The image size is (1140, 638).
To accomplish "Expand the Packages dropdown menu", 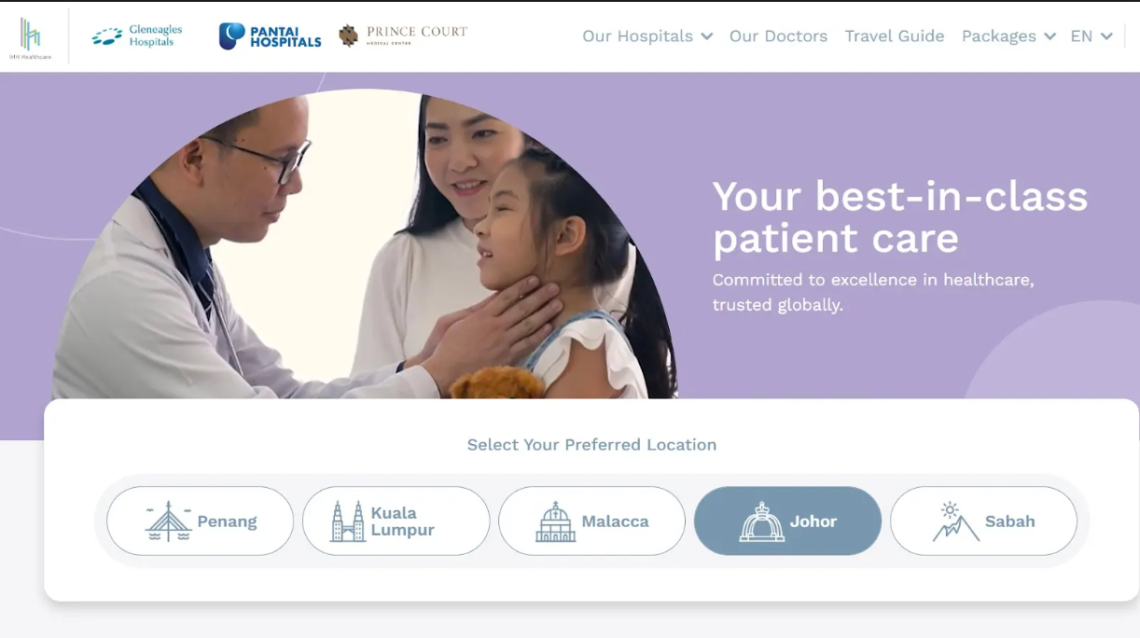I will click(x=1008, y=36).
